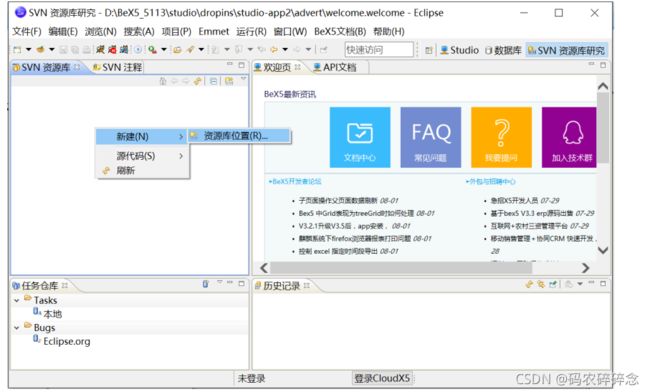The width and height of the screenshot is (650, 392).
Task: Click into the 快速访问 quick access field
Action: (379, 50)
